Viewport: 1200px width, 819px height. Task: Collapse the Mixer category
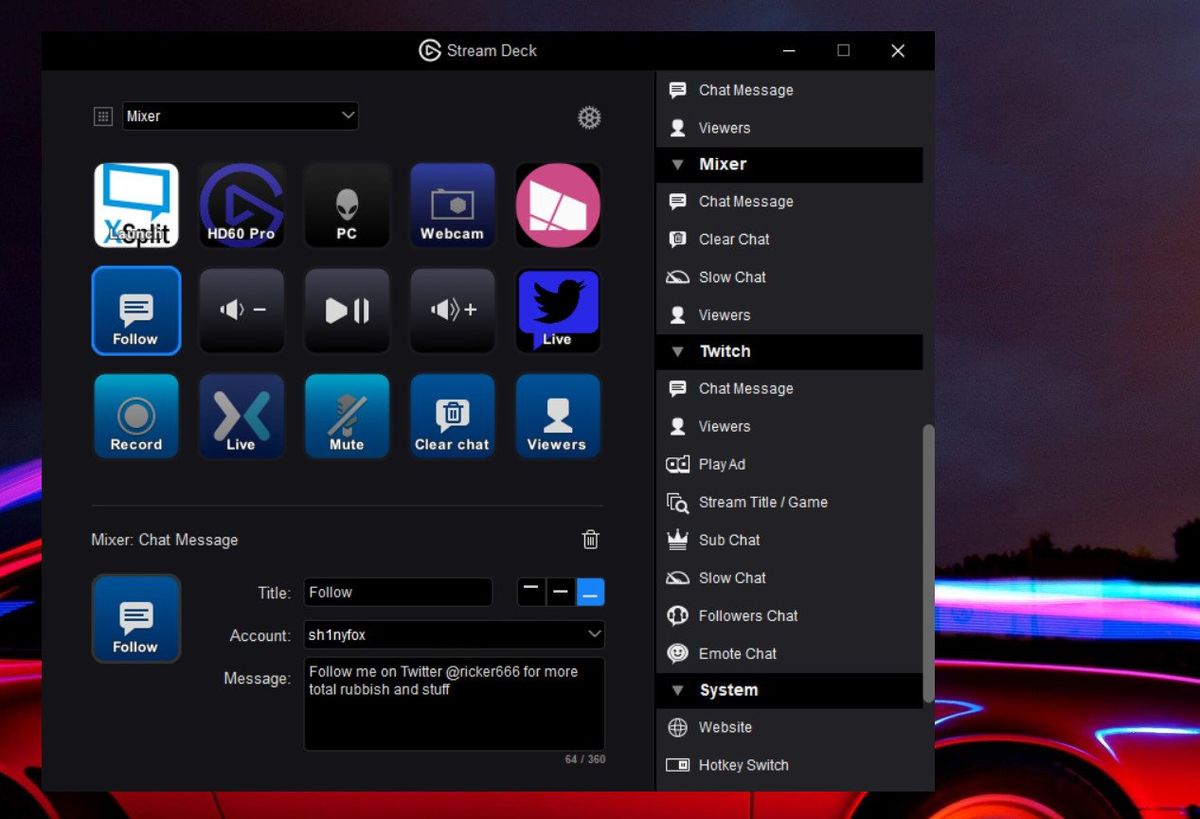[677, 164]
